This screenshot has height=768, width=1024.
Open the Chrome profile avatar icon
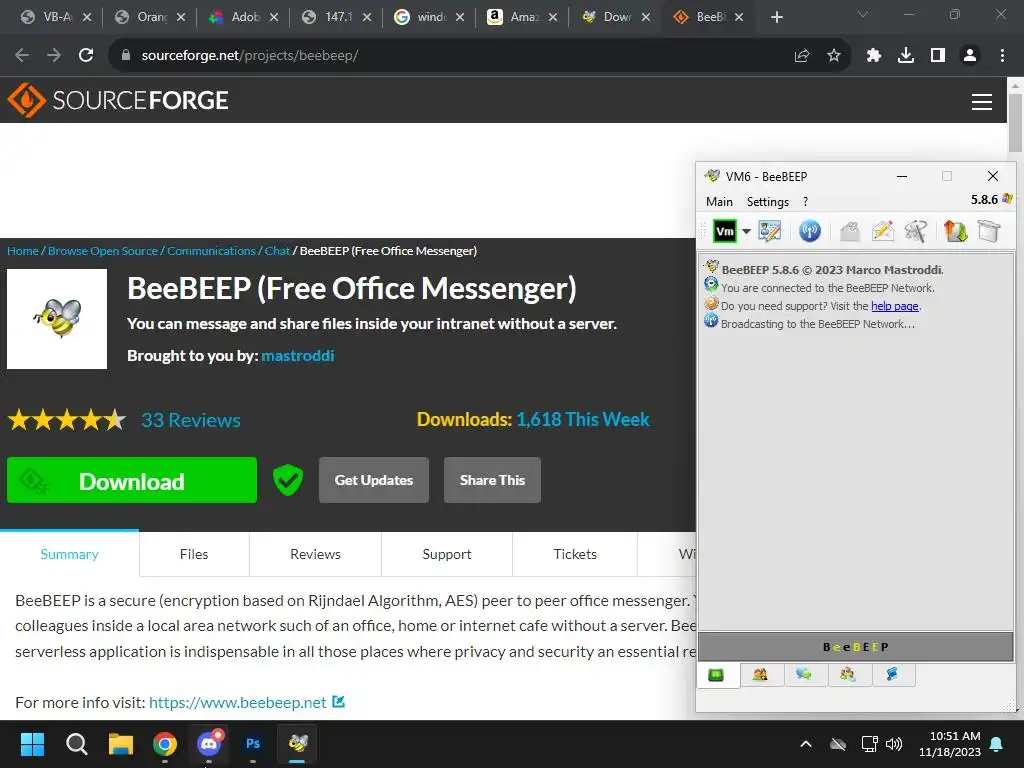[x=970, y=56]
